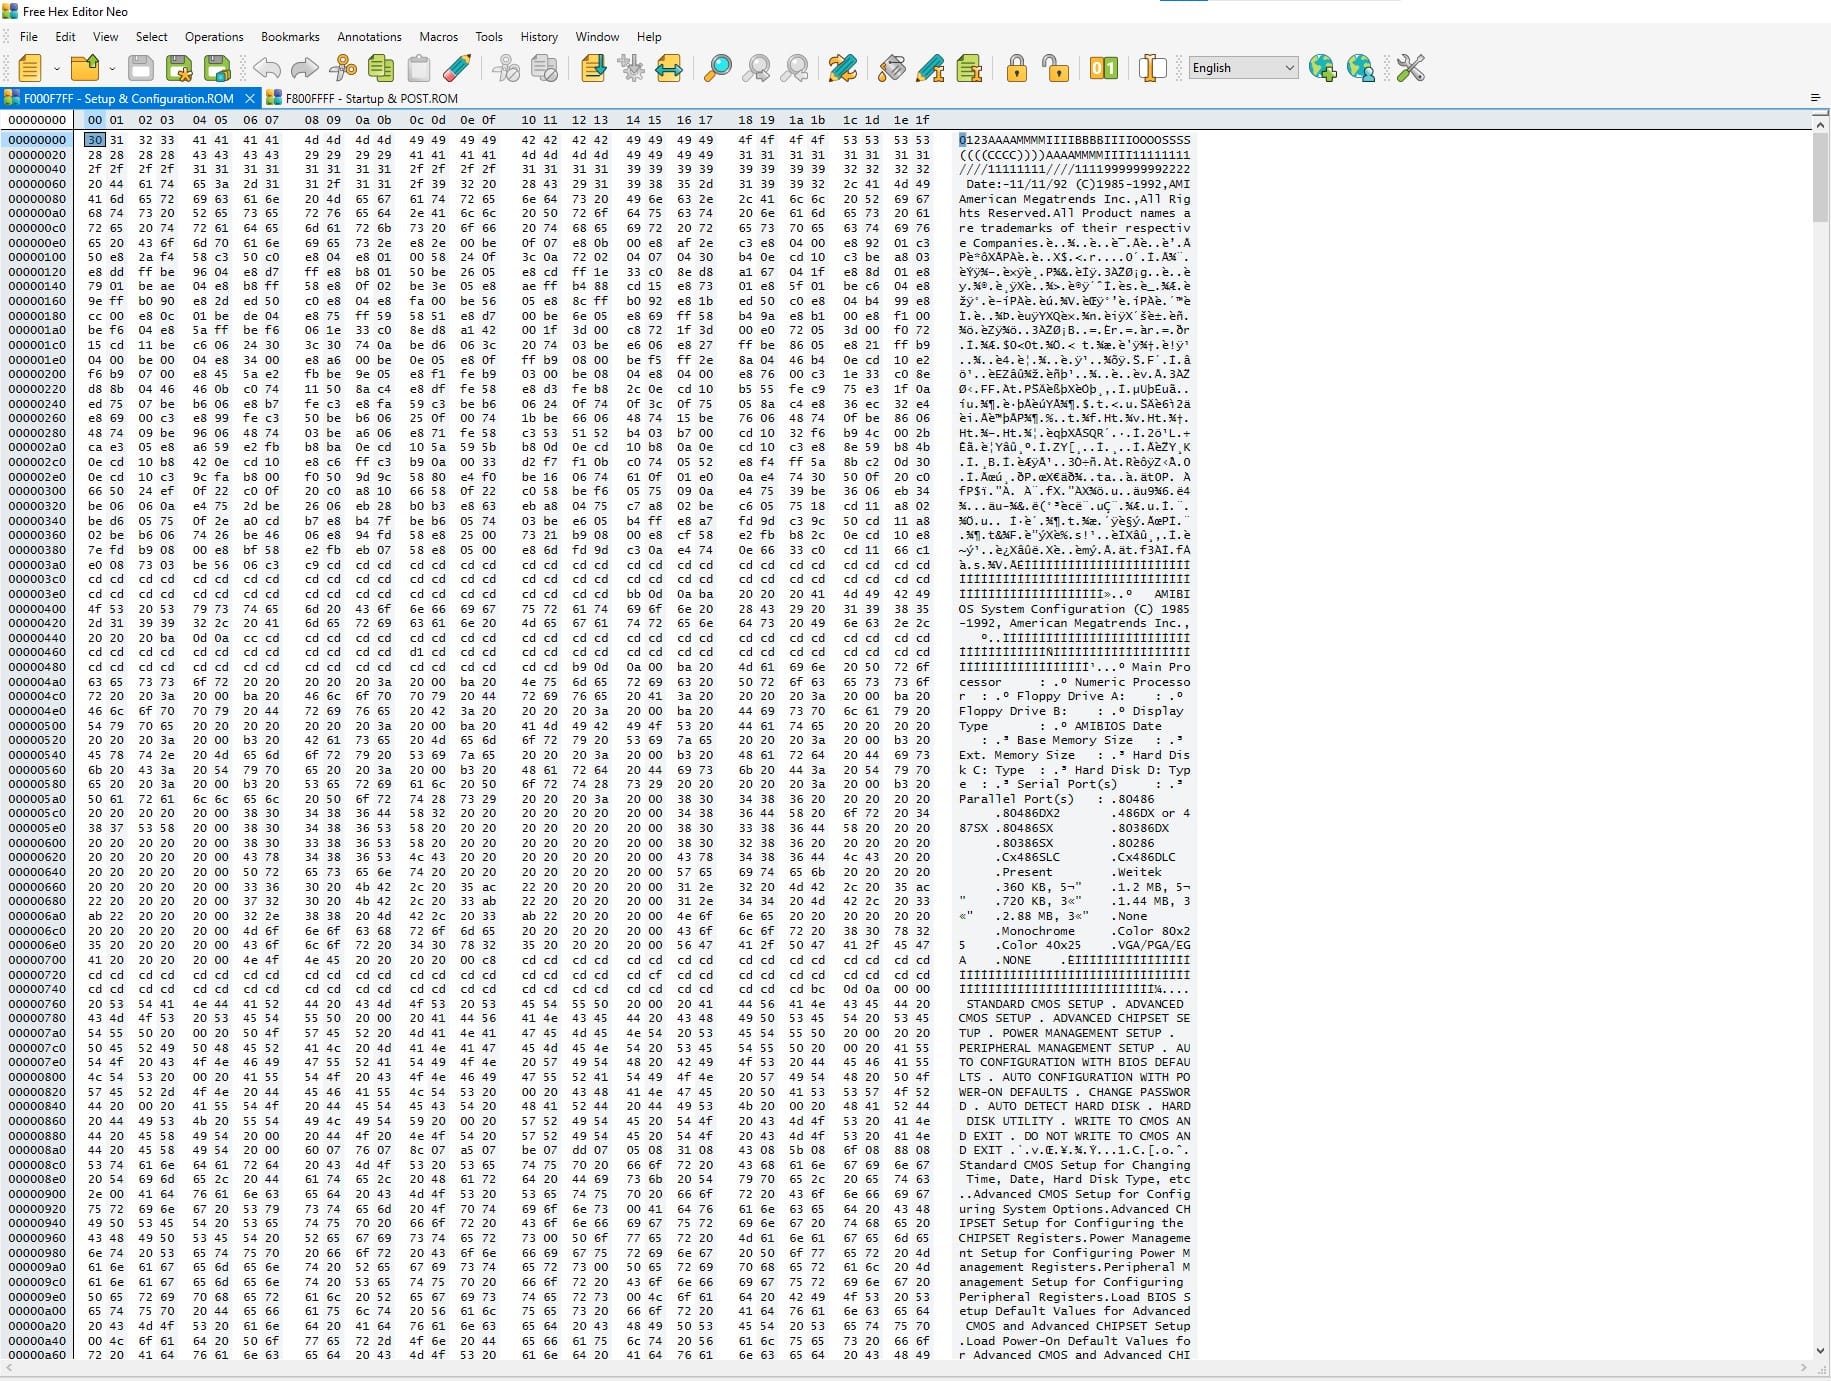Select hex byte 30 at offset 00000000
The width and height of the screenshot is (1831, 1381).
click(x=93, y=140)
